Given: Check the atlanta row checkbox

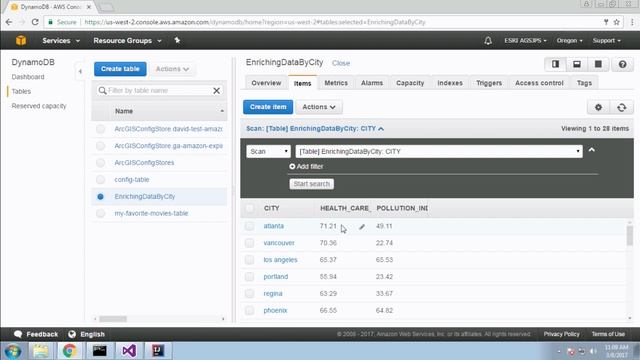Looking at the screenshot, I should coord(249,226).
